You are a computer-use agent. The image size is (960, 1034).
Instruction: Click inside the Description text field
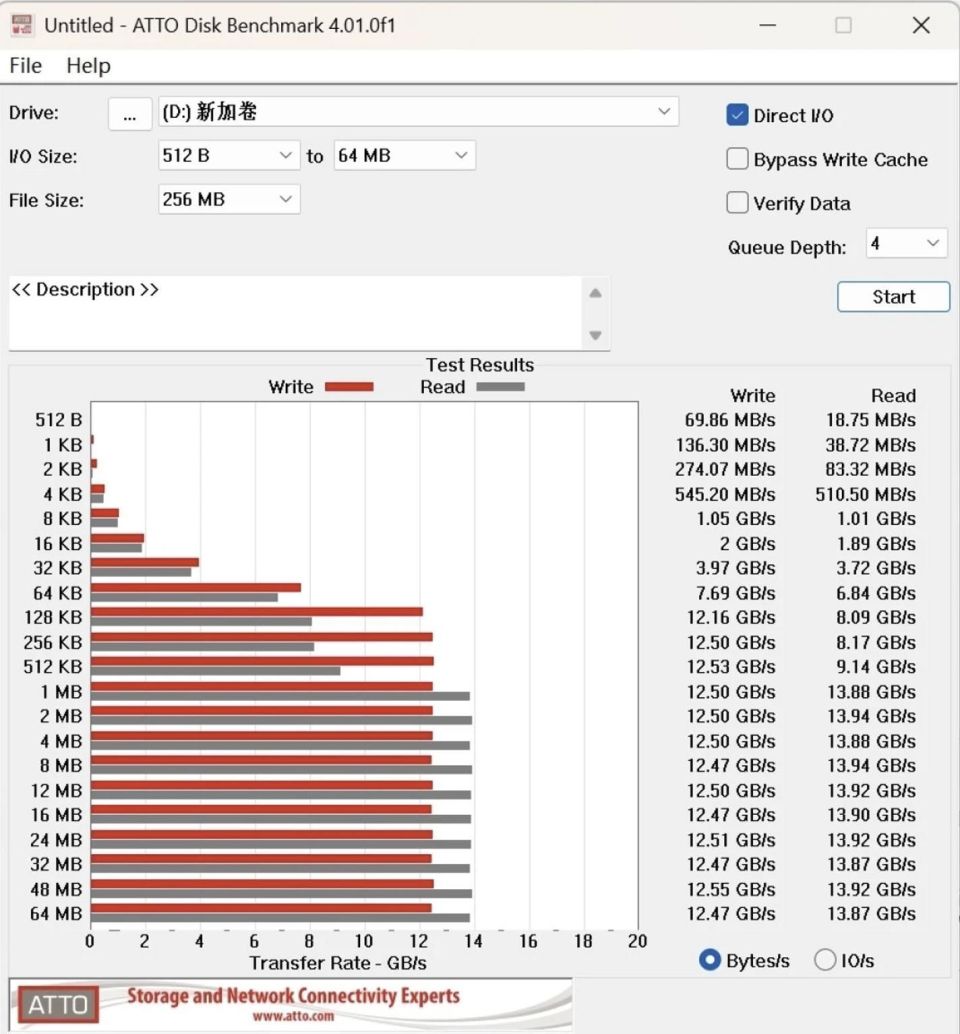coord(295,313)
